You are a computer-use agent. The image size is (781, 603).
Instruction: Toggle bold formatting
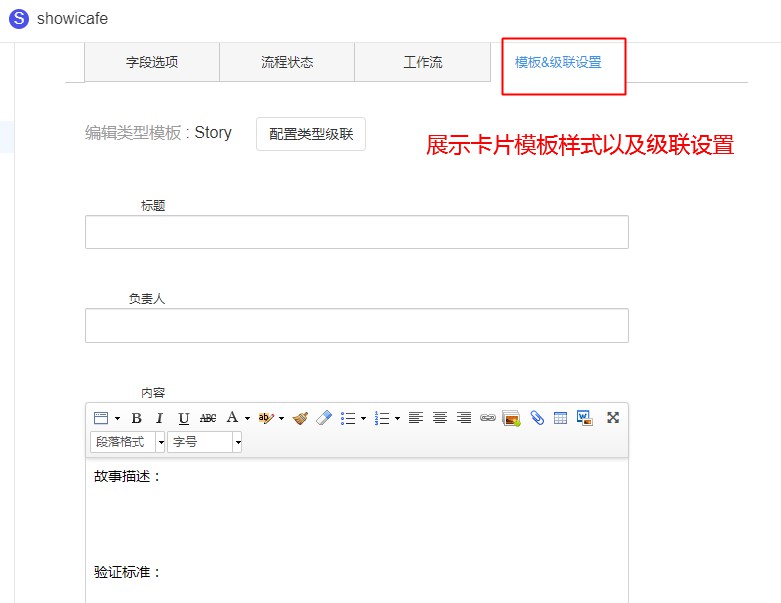pyautogui.click(x=136, y=418)
